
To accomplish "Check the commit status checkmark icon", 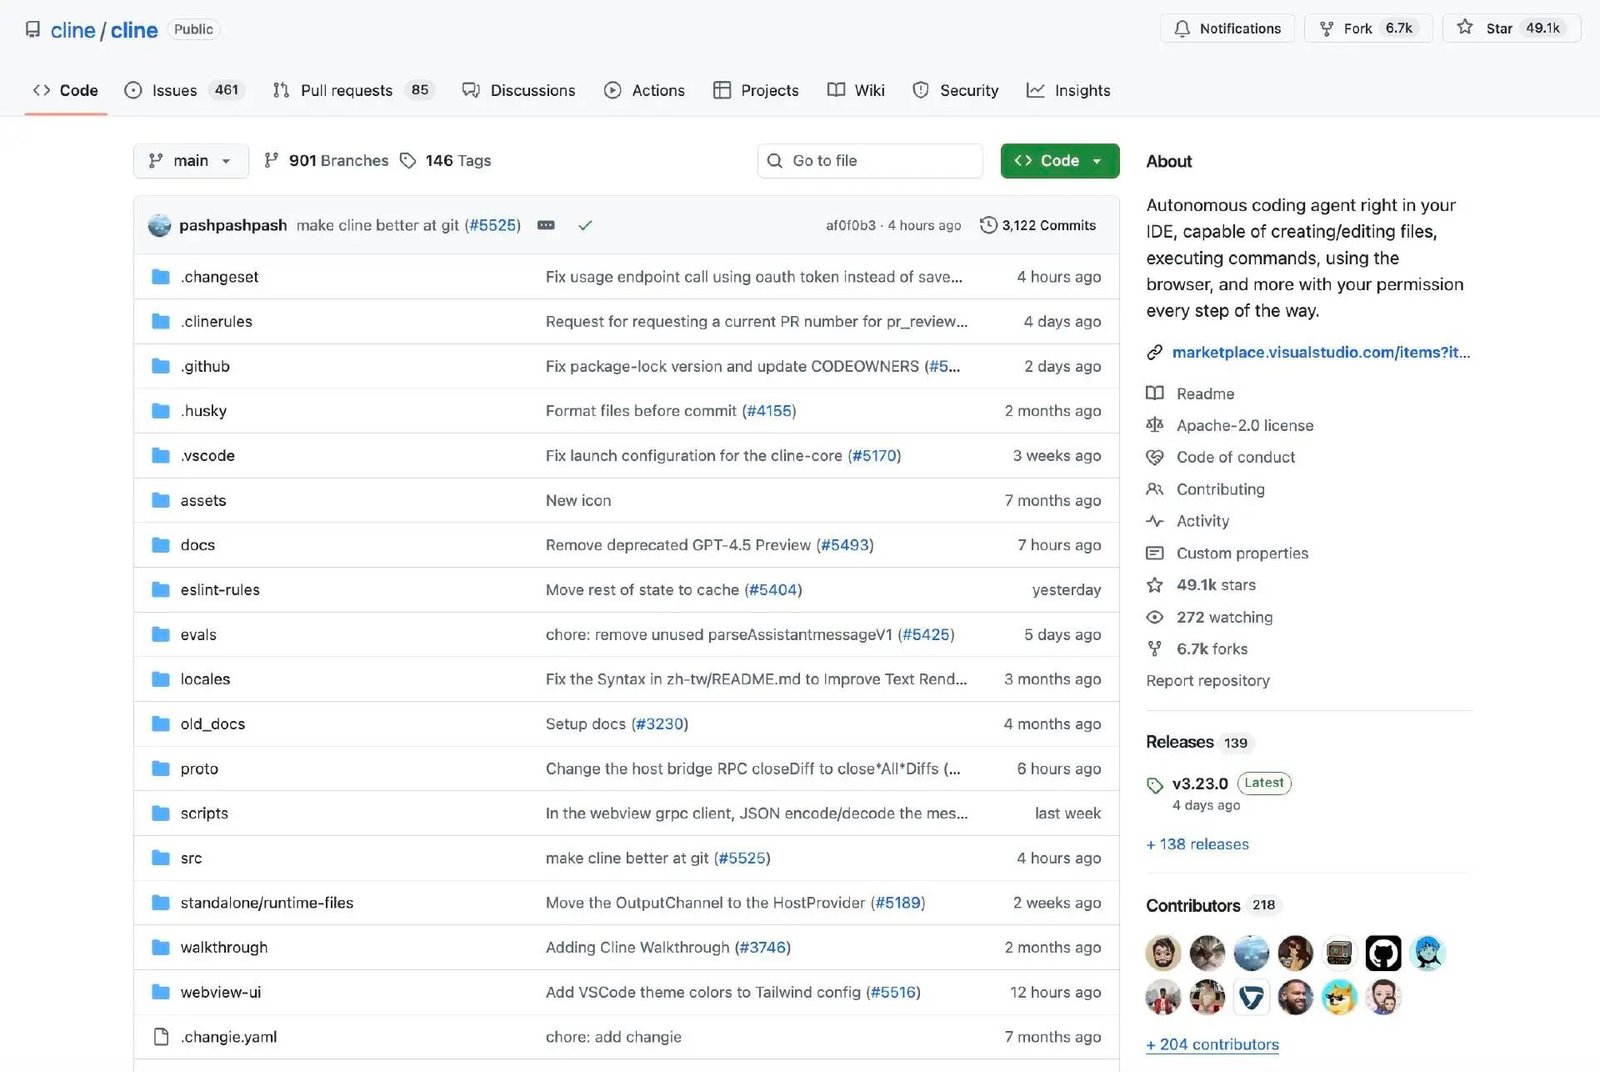I will tap(585, 225).
